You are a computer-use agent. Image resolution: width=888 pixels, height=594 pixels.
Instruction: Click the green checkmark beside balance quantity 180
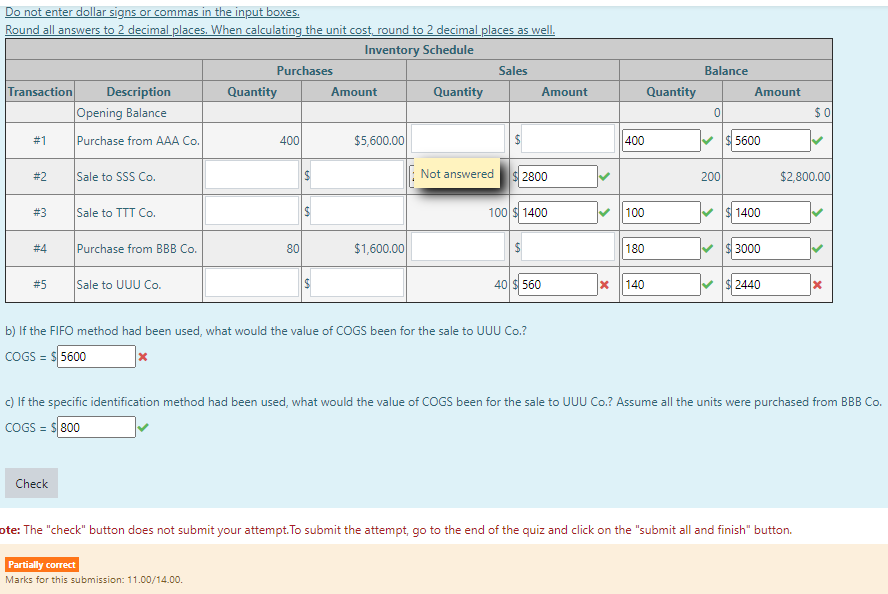coord(707,248)
